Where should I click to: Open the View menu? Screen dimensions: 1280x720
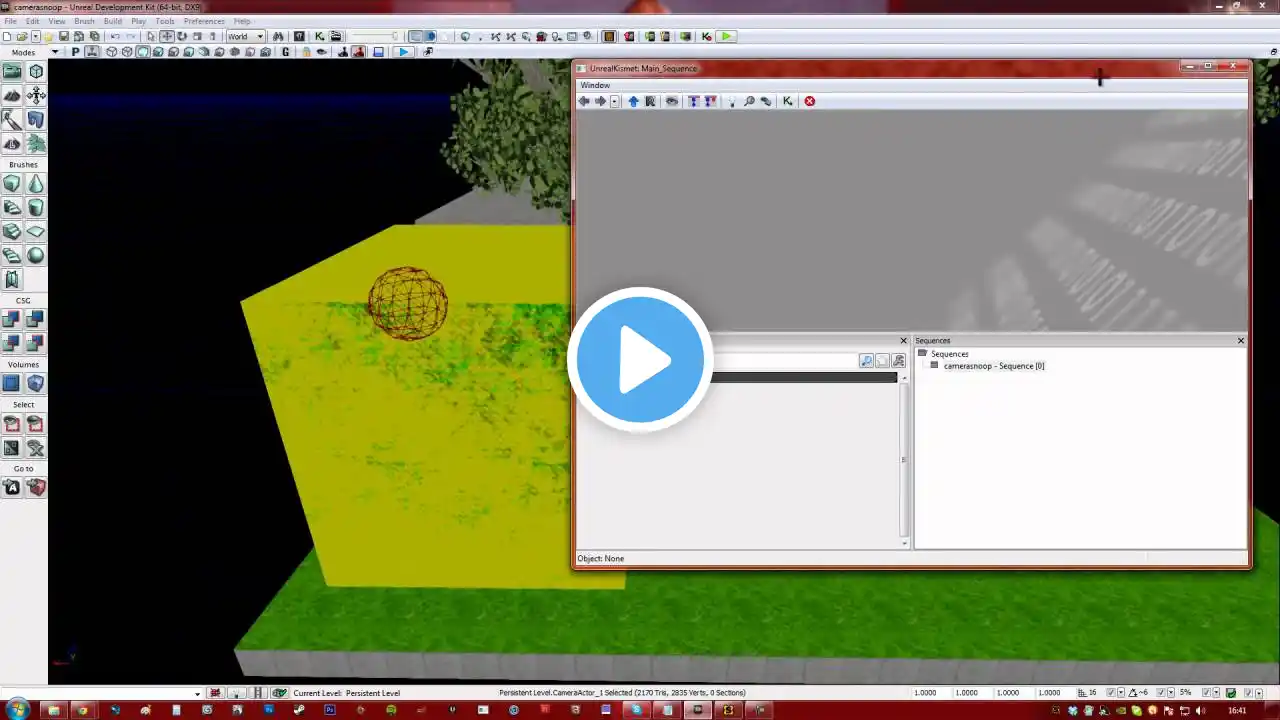point(57,21)
